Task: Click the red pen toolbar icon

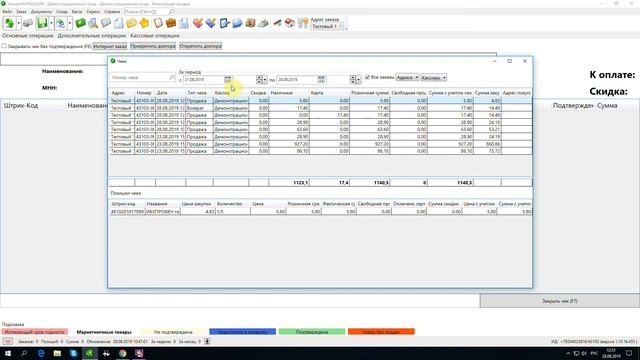Action: click(277, 23)
